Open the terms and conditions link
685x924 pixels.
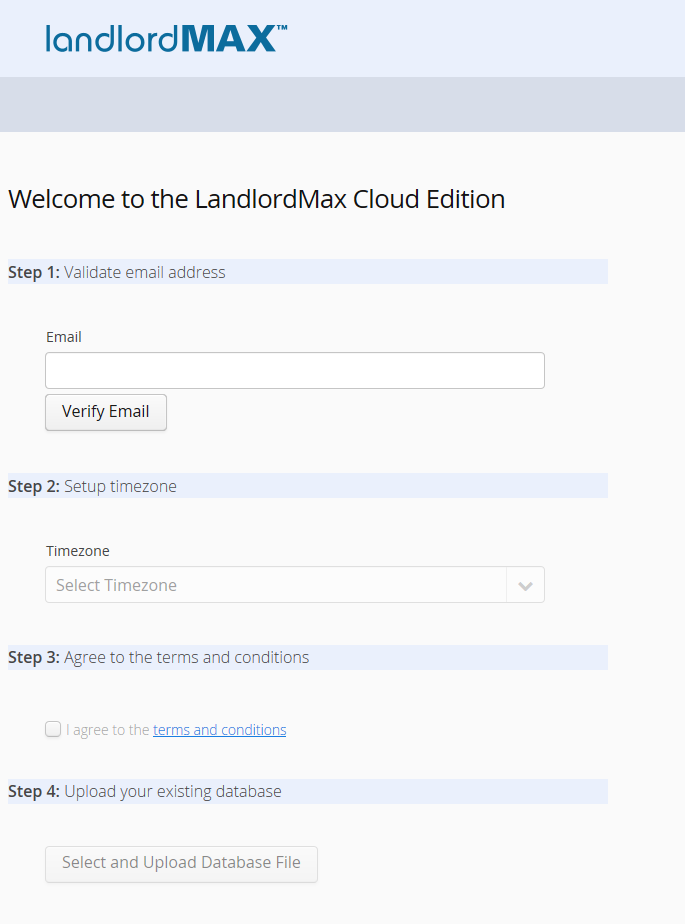[x=219, y=730]
